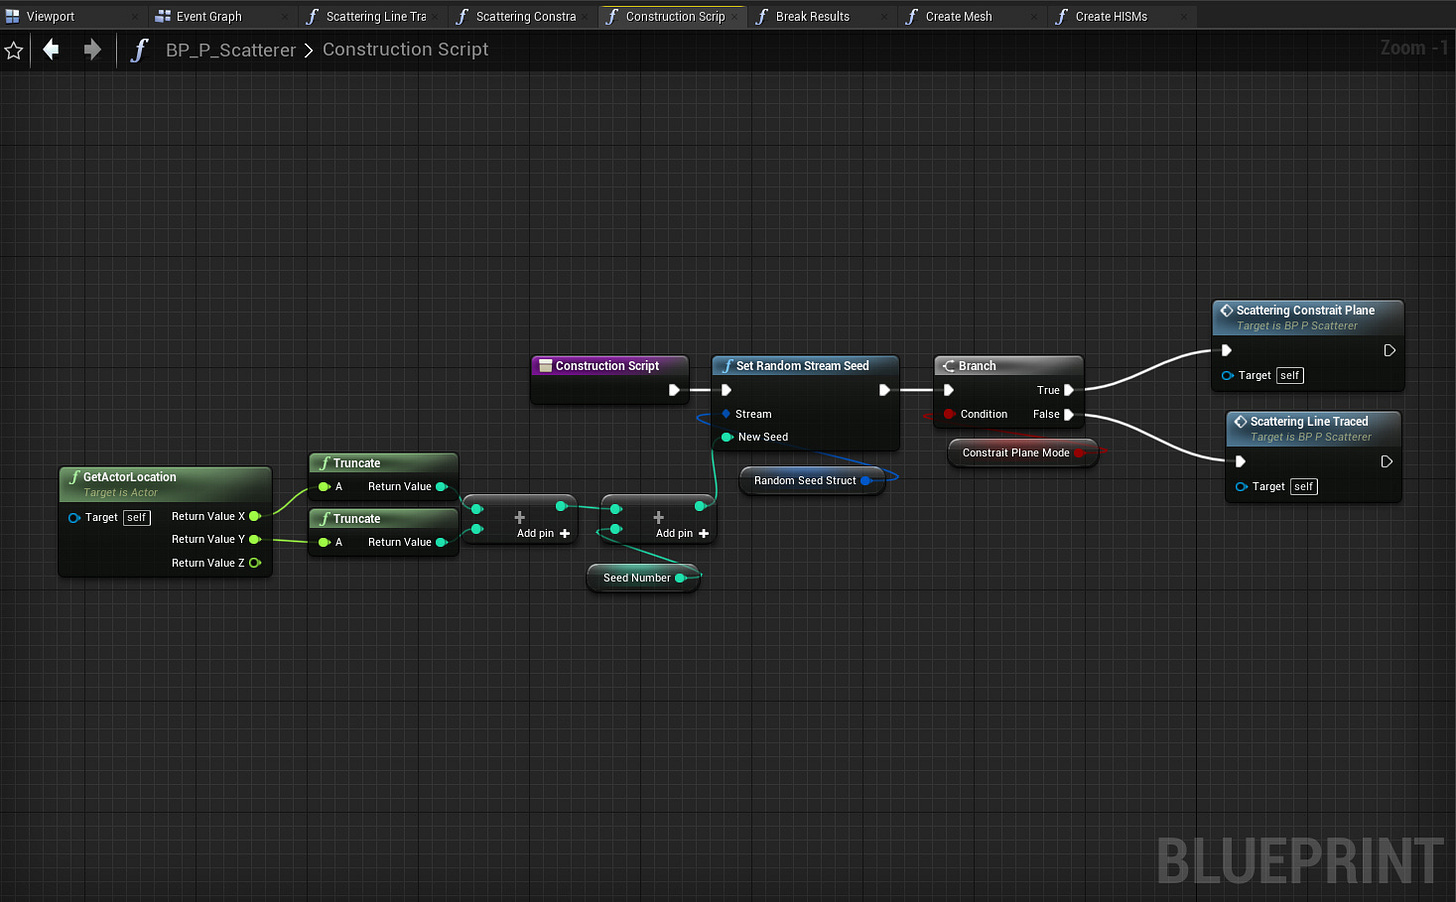Click Scattering Line Traced exec input pin

tap(1240, 461)
